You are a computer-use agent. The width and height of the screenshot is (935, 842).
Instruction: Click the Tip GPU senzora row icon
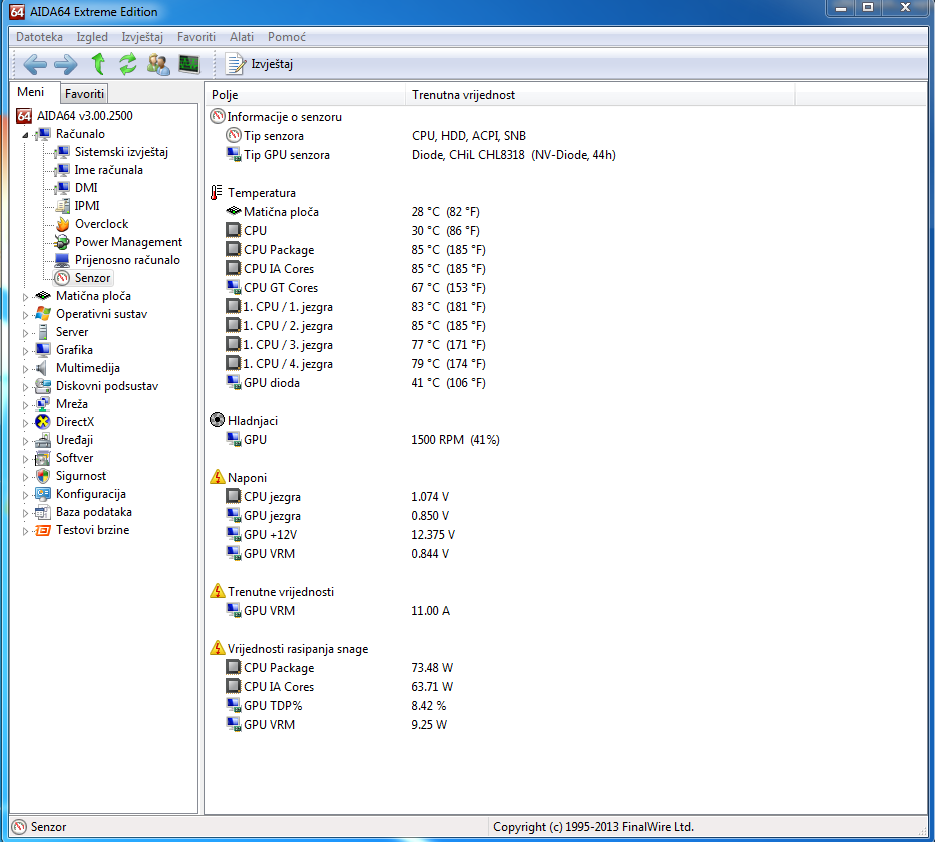pos(234,154)
